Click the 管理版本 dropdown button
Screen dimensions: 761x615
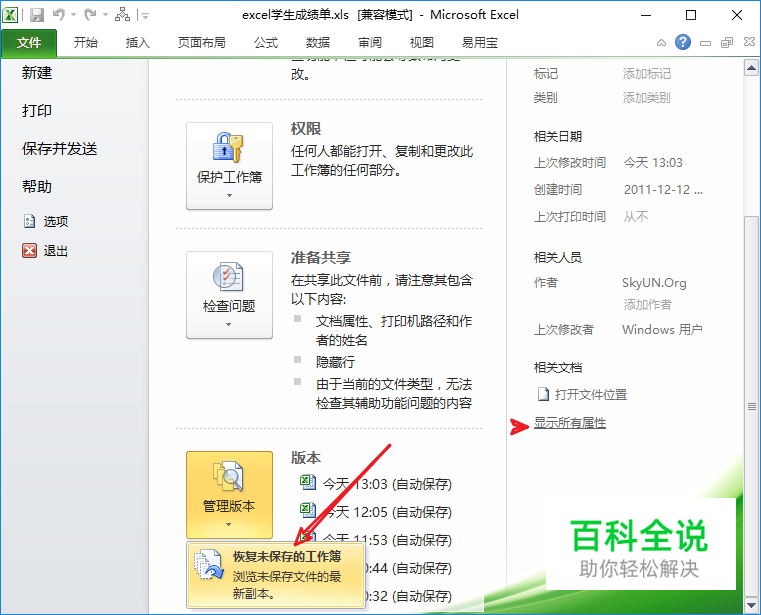pyautogui.click(x=230, y=495)
